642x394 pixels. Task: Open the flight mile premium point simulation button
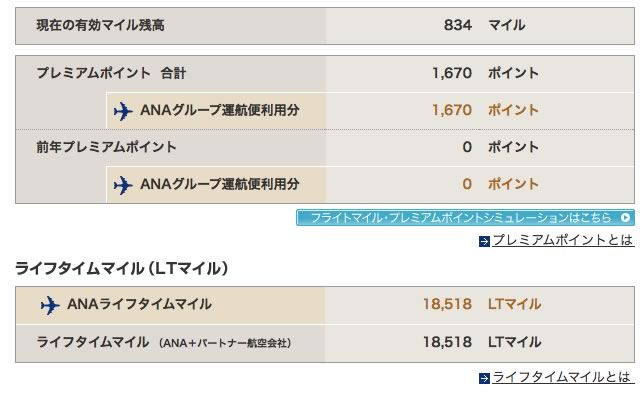(466, 217)
